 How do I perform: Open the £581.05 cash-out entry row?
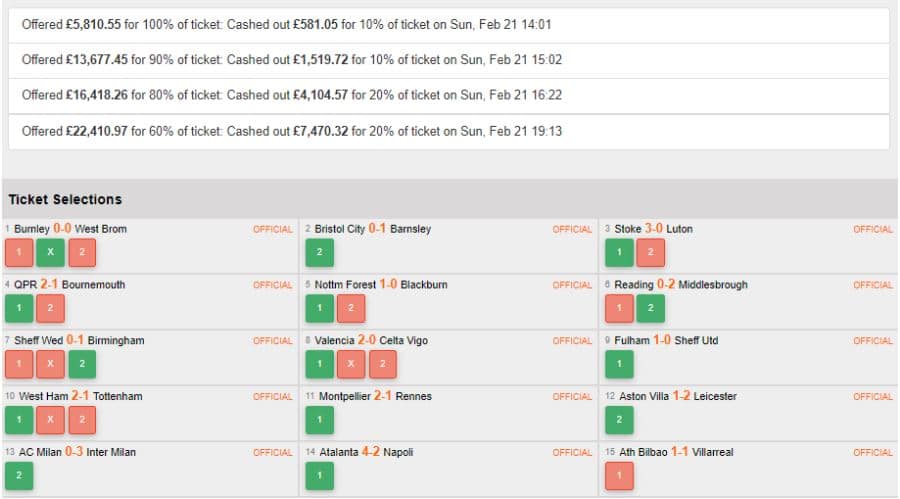[x=448, y=24]
